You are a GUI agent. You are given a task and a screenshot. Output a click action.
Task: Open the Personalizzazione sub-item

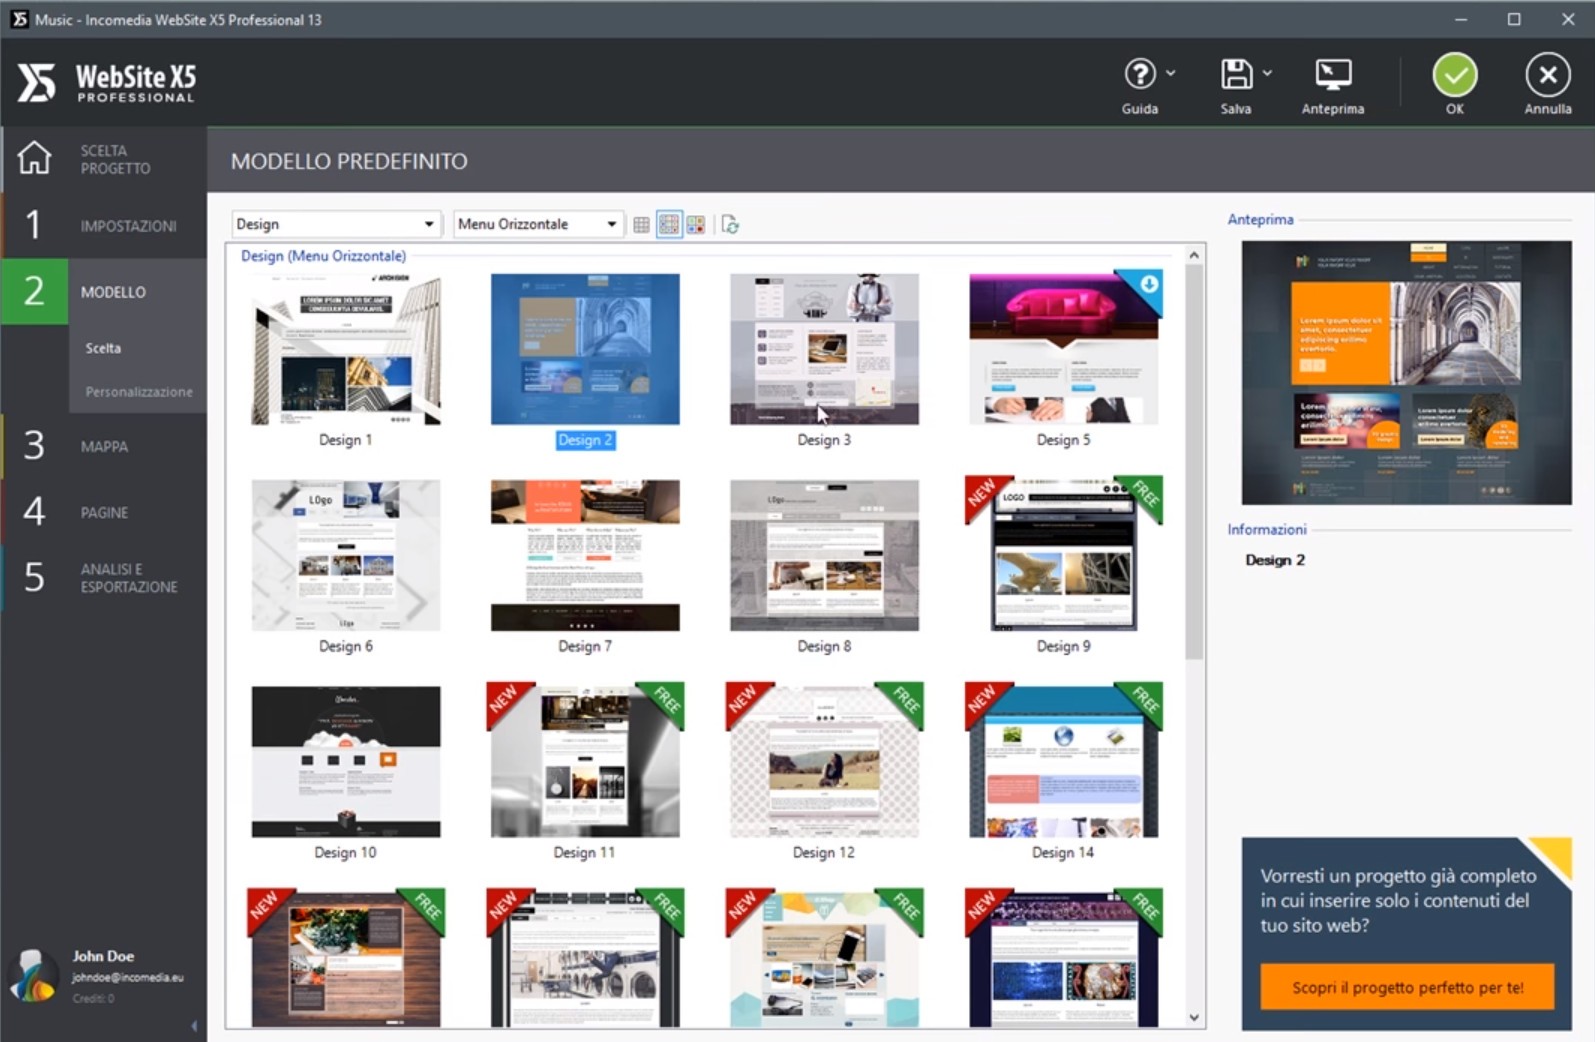(138, 392)
